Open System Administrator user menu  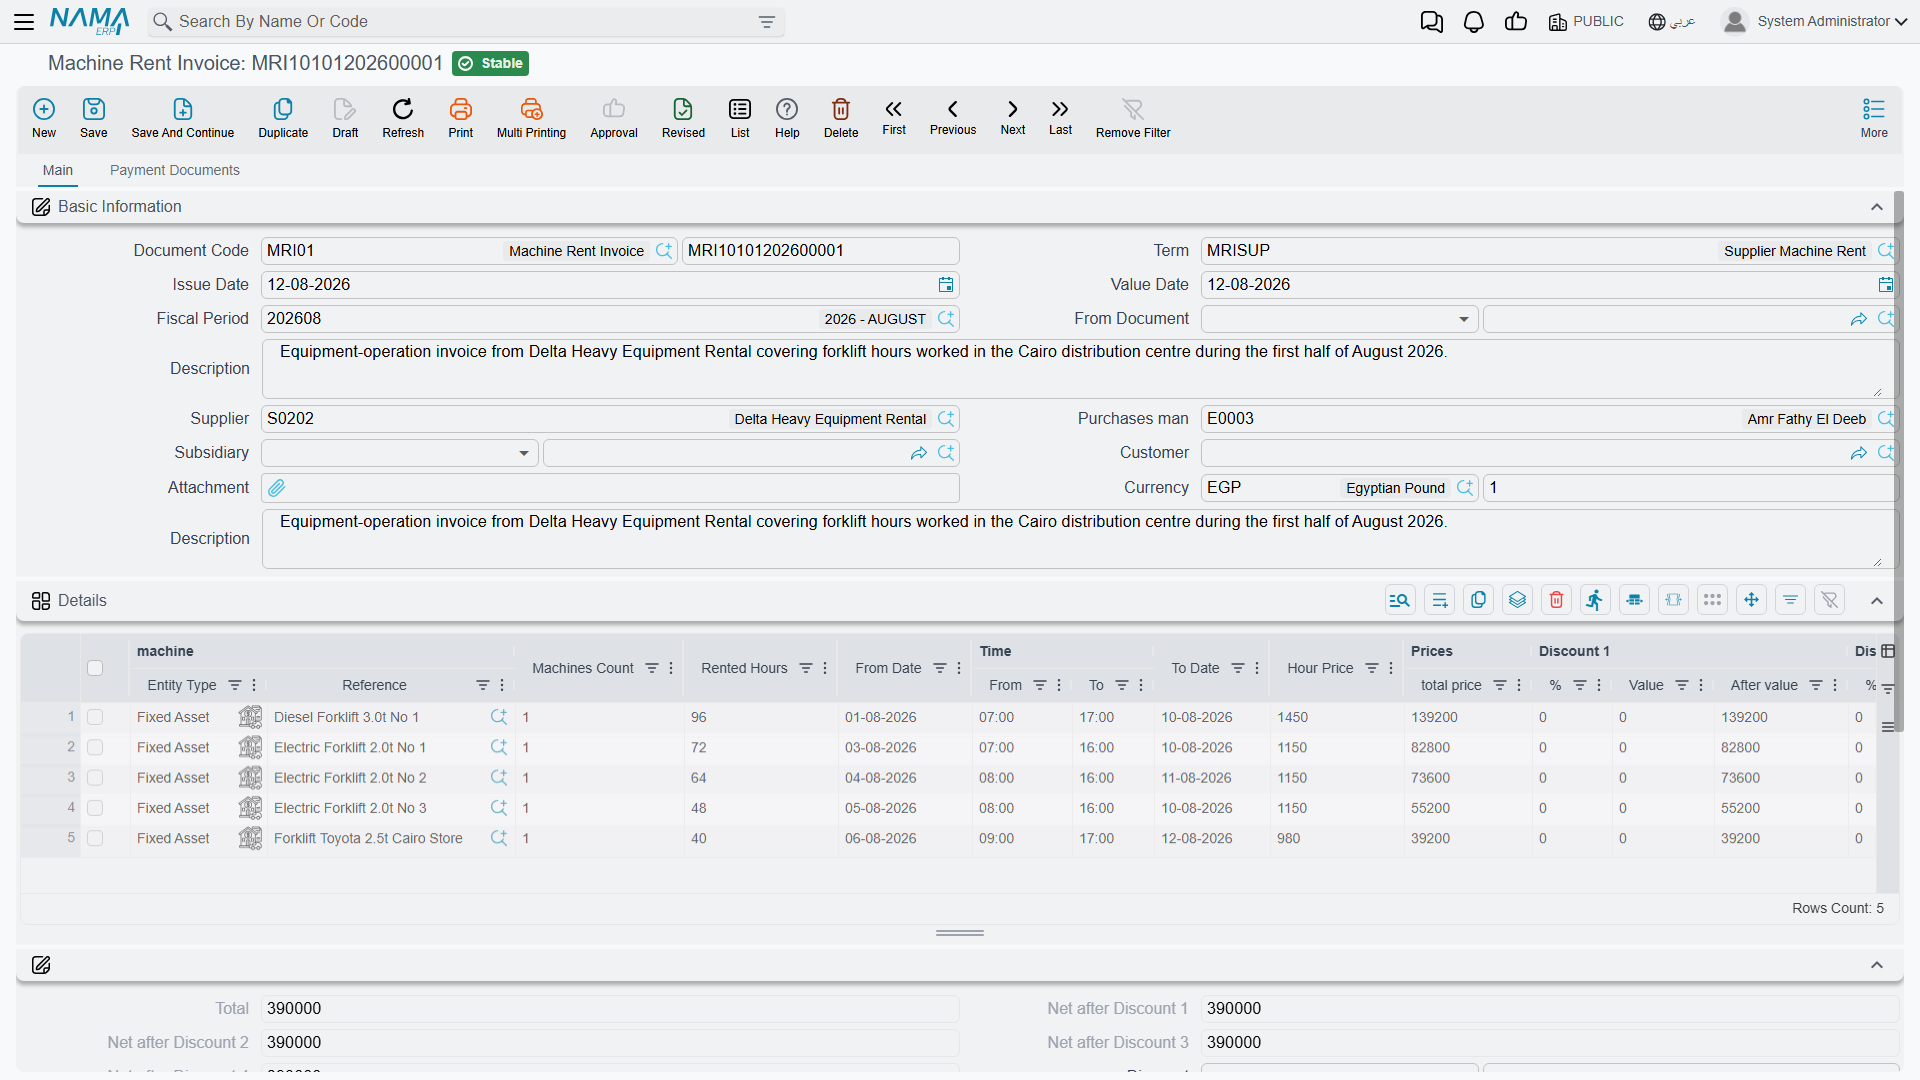tap(1815, 21)
